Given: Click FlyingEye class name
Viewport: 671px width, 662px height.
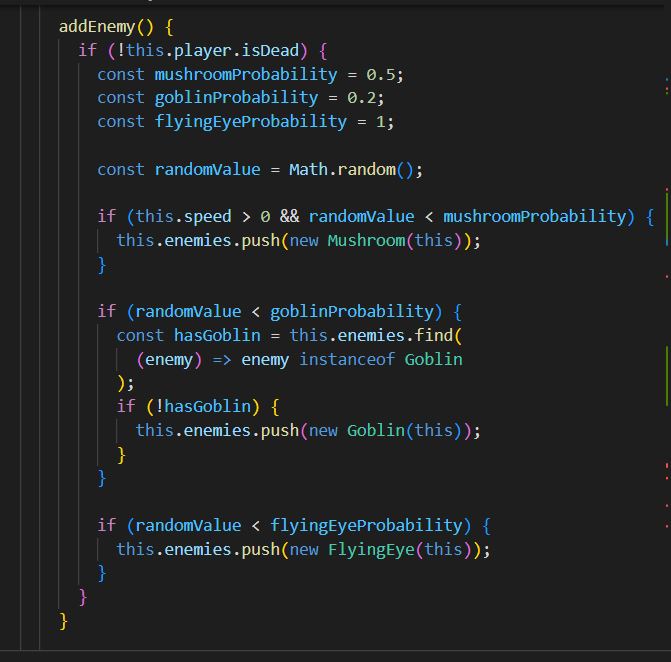Looking at the screenshot, I should [x=371, y=549].
